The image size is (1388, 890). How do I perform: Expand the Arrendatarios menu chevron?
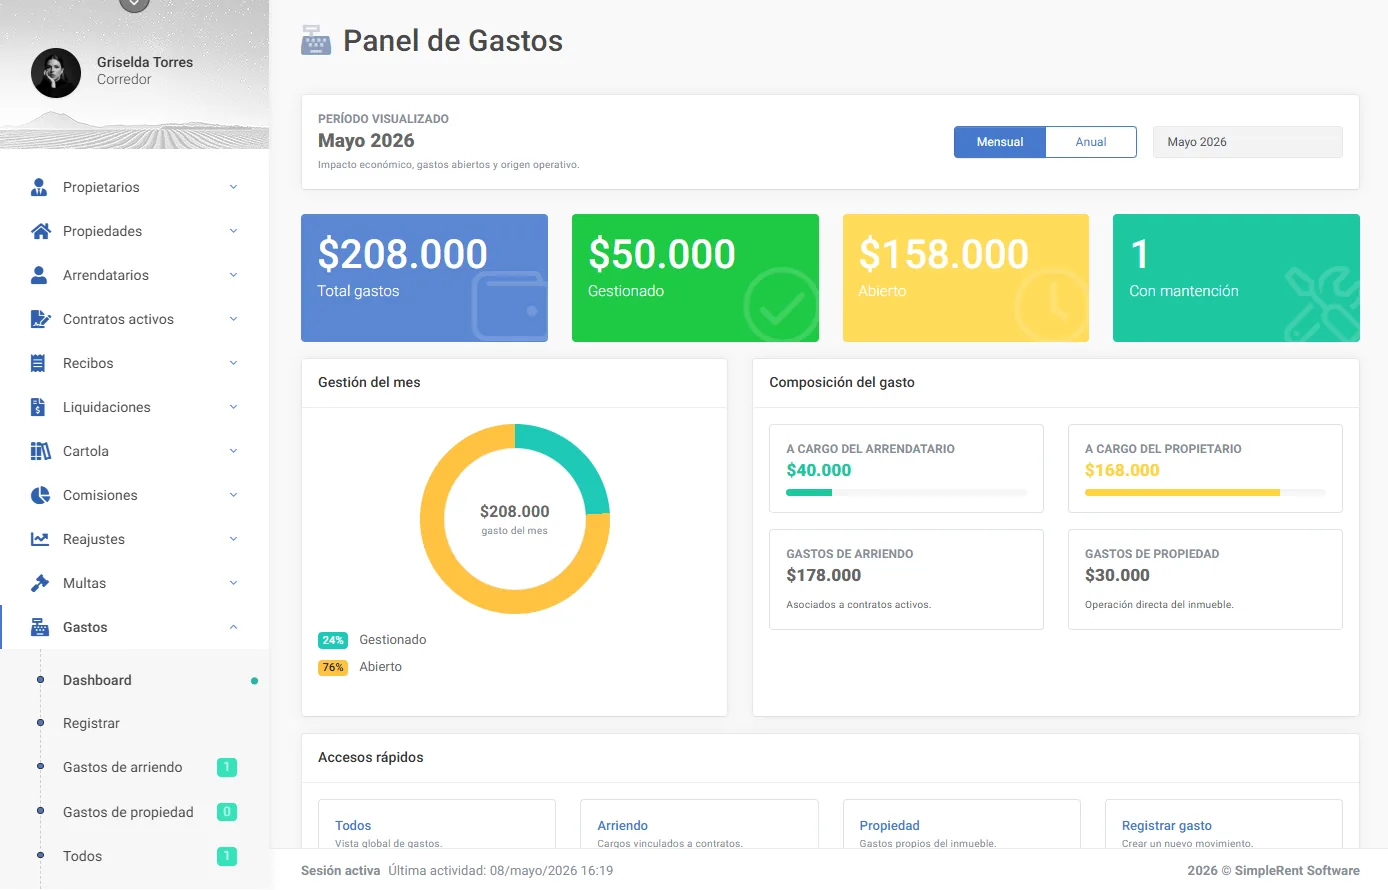coord(233,275)
